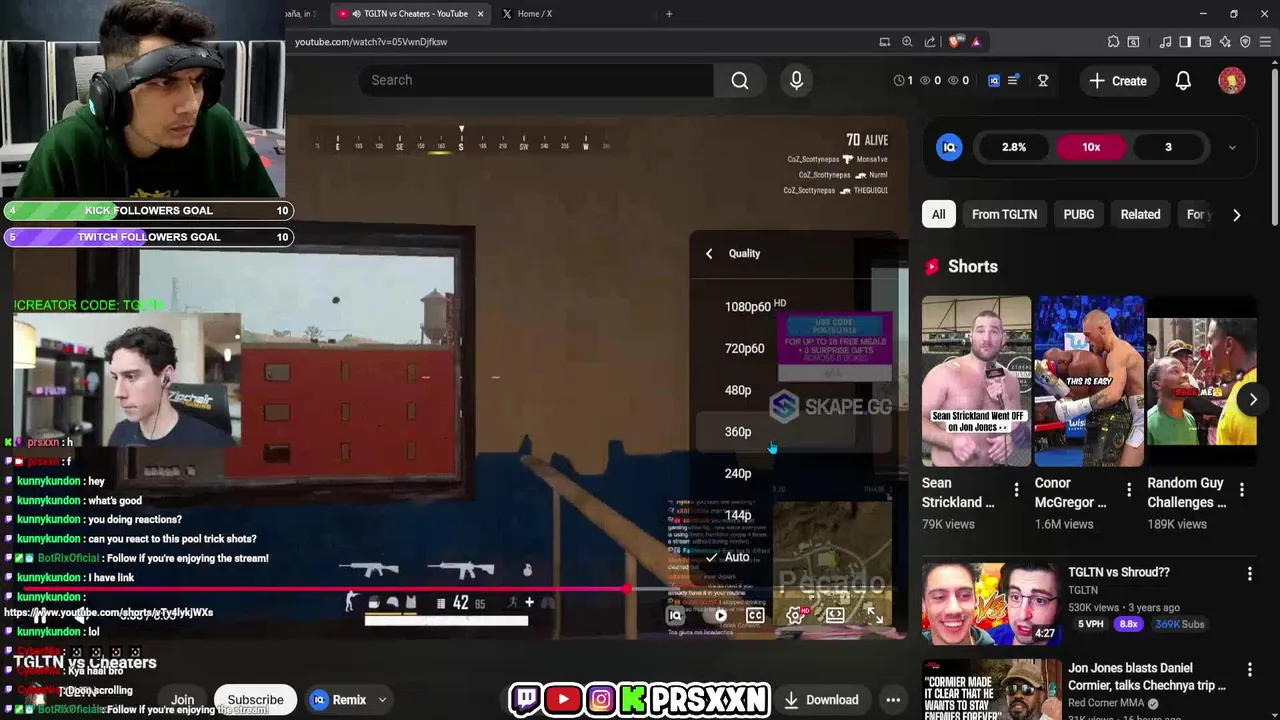Image resolution: width=1280 pixels, height=720 pixels.
Task: Toggle the browser sidebar panel icon
Action: tap(1185, 42)
